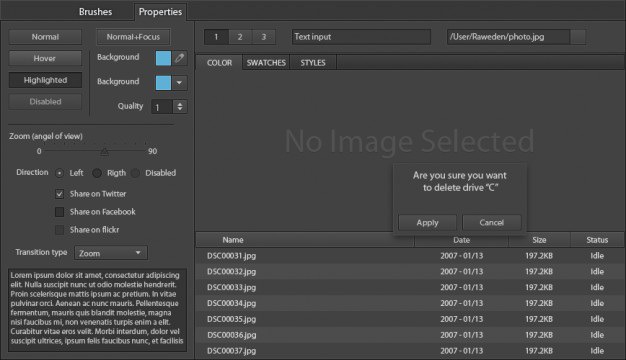Click the second Background blue swatch
Screen dimensions: 626x360
(x=163, y=83)
